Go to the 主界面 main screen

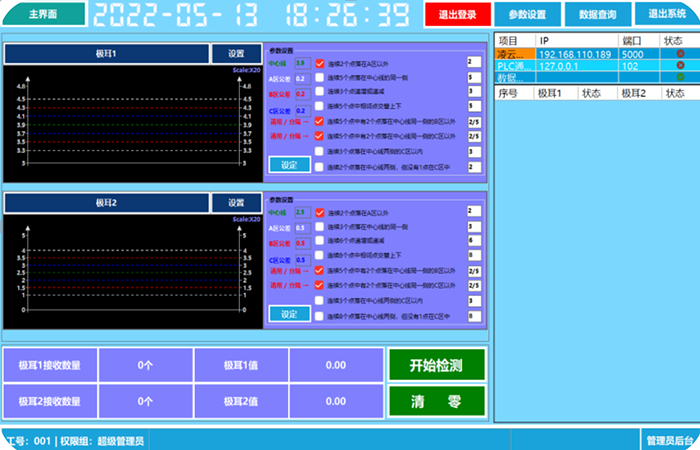point(43,14)
